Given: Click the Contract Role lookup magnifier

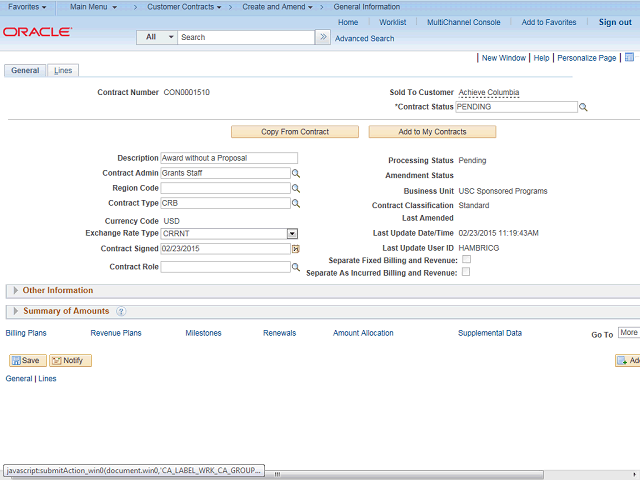Looking at the screenshot, I should pyautogui.click(x=296, y=267).
